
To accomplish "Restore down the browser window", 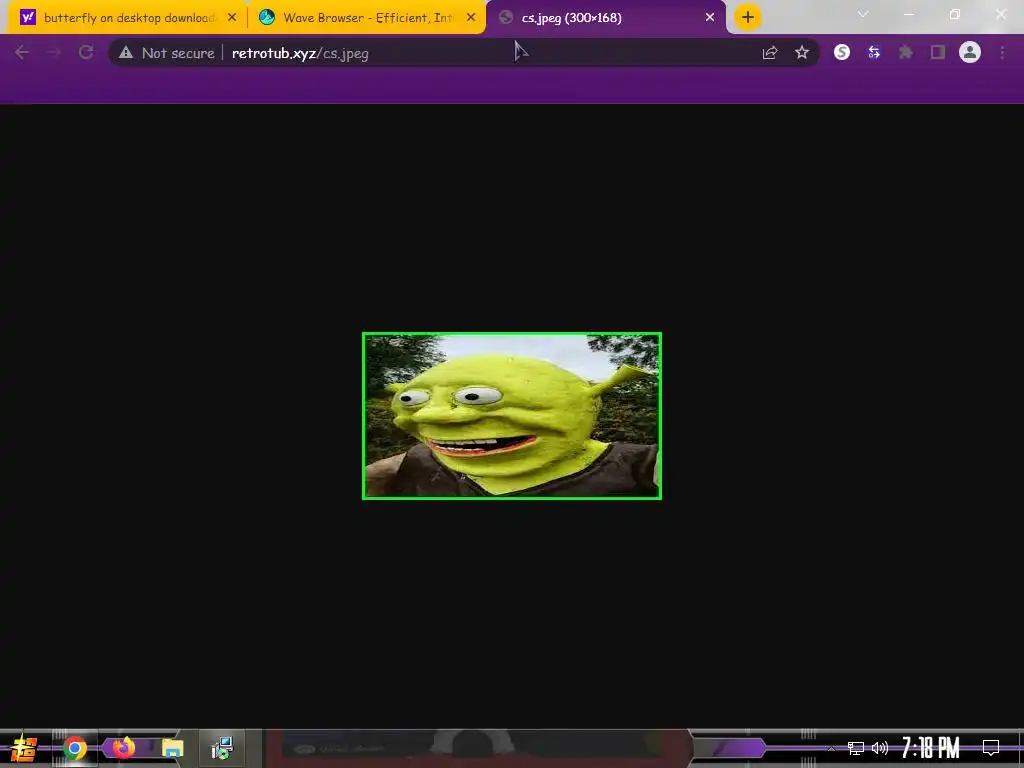I will click(x=955, y=14).
